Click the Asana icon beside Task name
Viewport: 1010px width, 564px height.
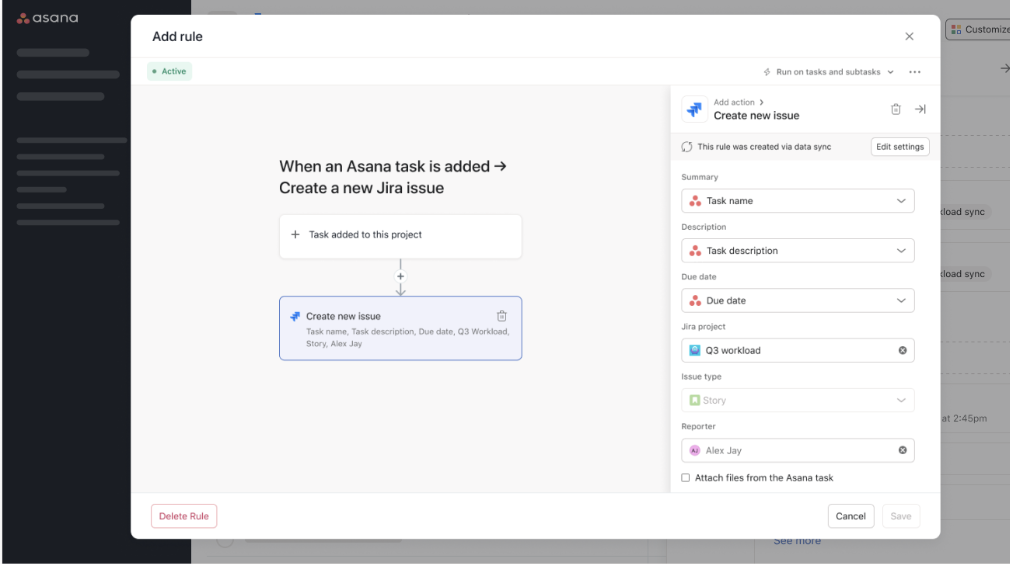pyautogui.click(x=695, y=201)
